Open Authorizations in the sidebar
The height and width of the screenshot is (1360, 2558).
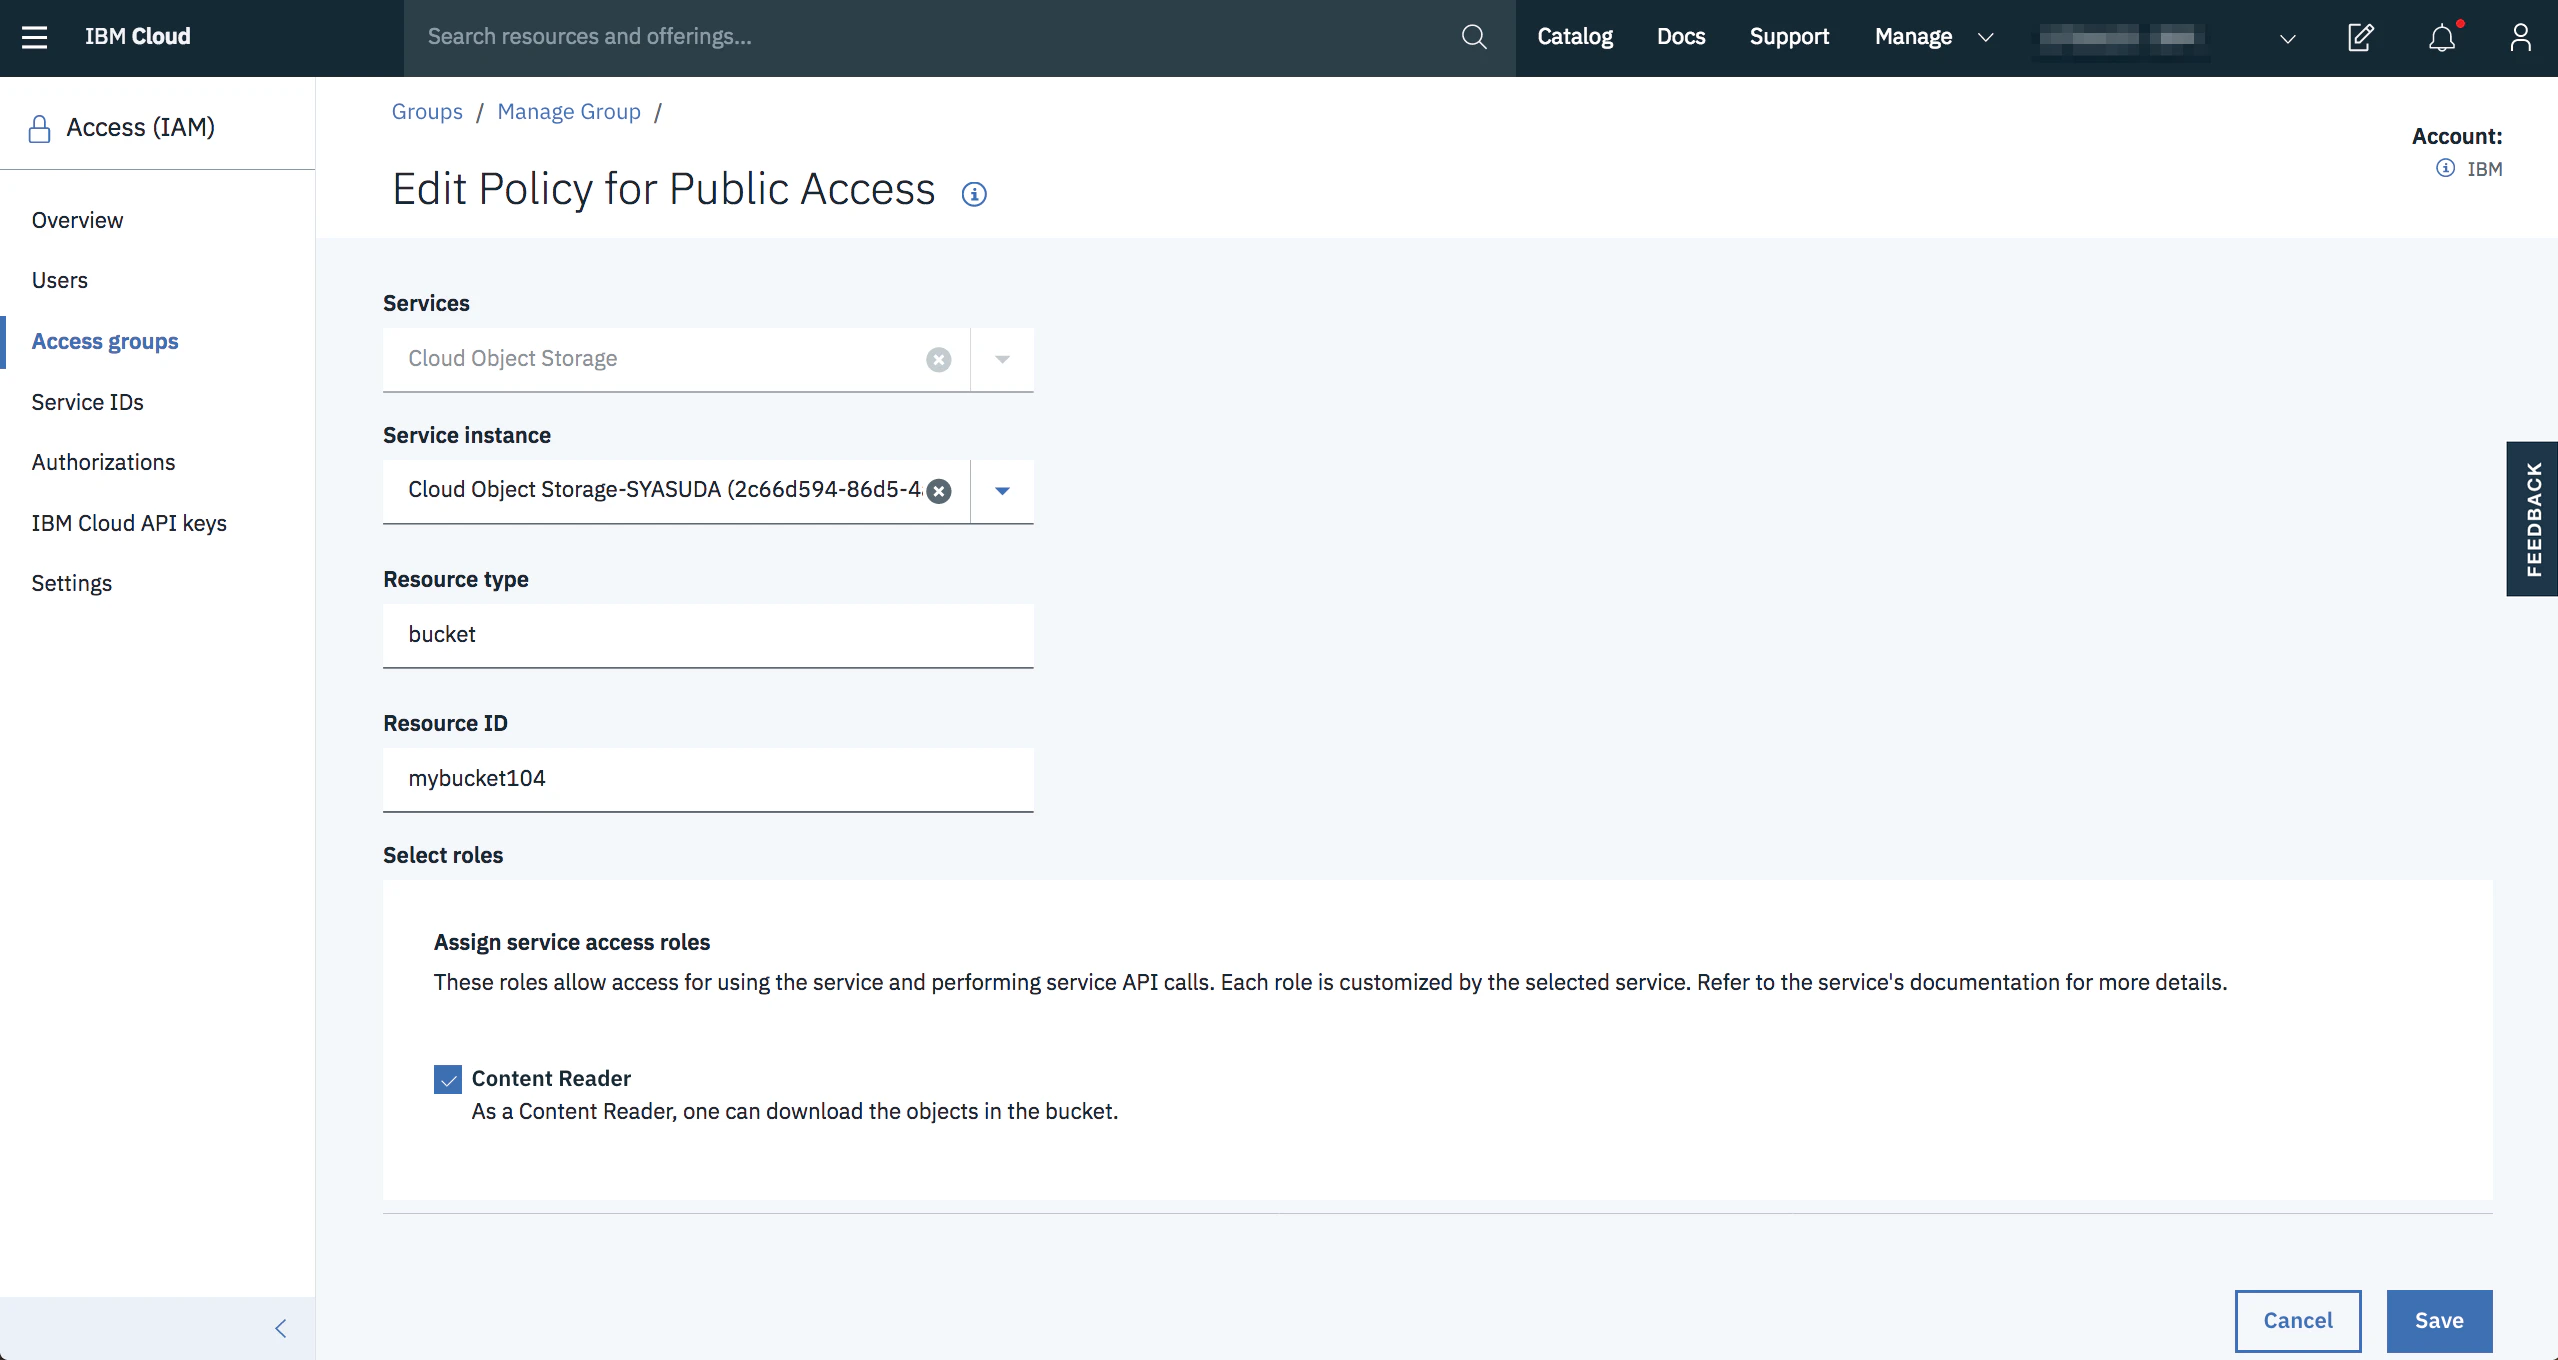click(103, 462)
